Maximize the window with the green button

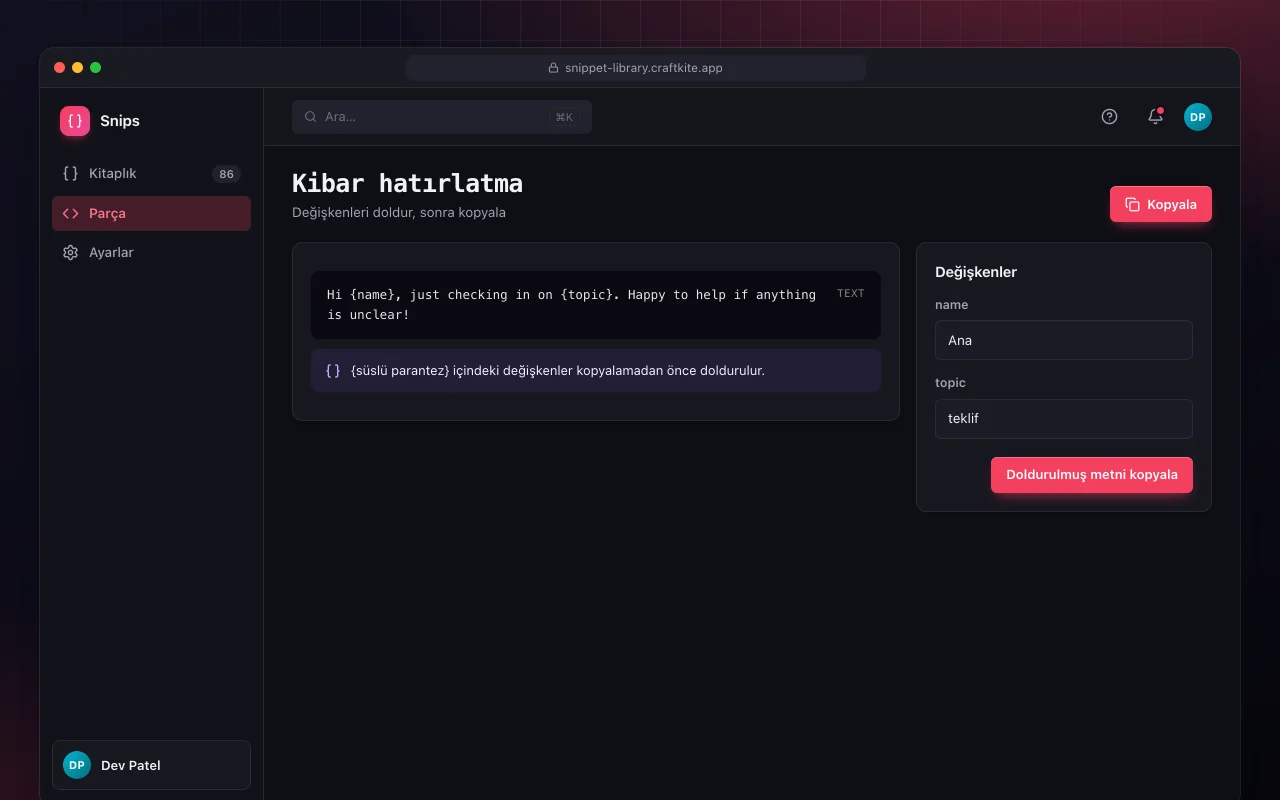[96, 68]
